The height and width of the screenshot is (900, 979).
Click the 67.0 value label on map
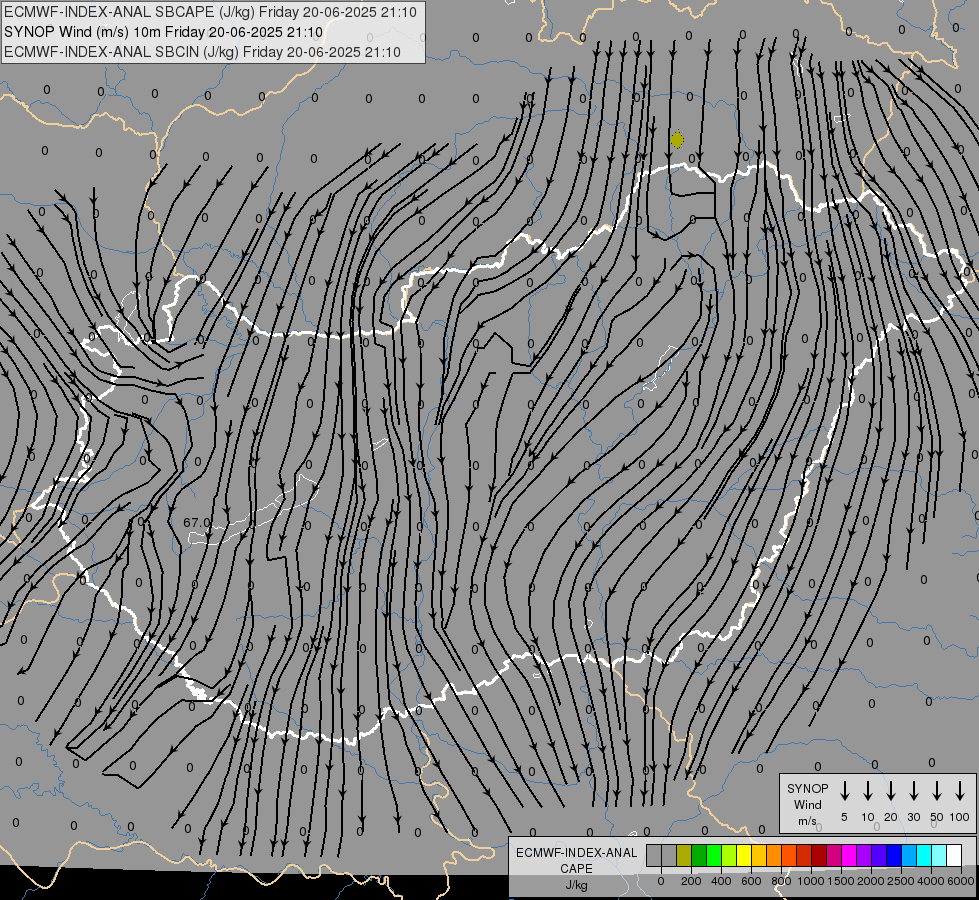tap(197, 522)
